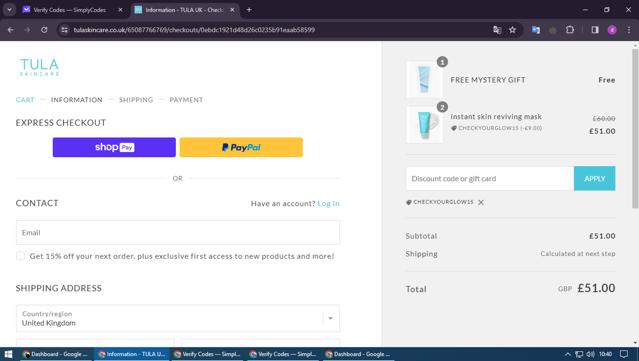This screenshot has height=361, width=639.
Task: Open the Chrome three-dot menu
Action: 629,30
